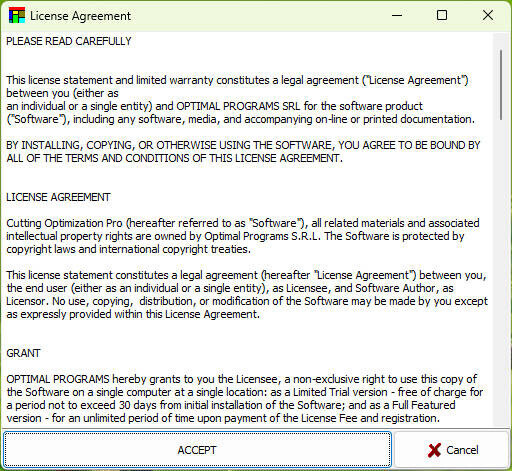Click the Cancel button
The width and height of the screenshot is (512, 471).
[x=452, y=450]
